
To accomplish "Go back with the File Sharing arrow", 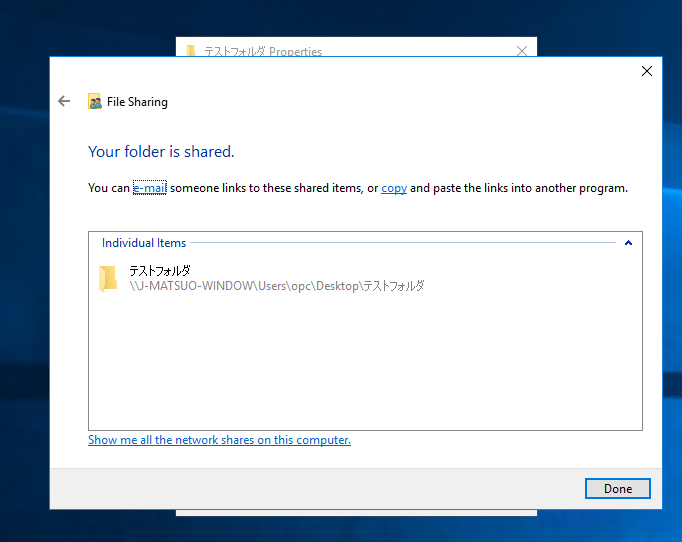I will tap(64, 101).
